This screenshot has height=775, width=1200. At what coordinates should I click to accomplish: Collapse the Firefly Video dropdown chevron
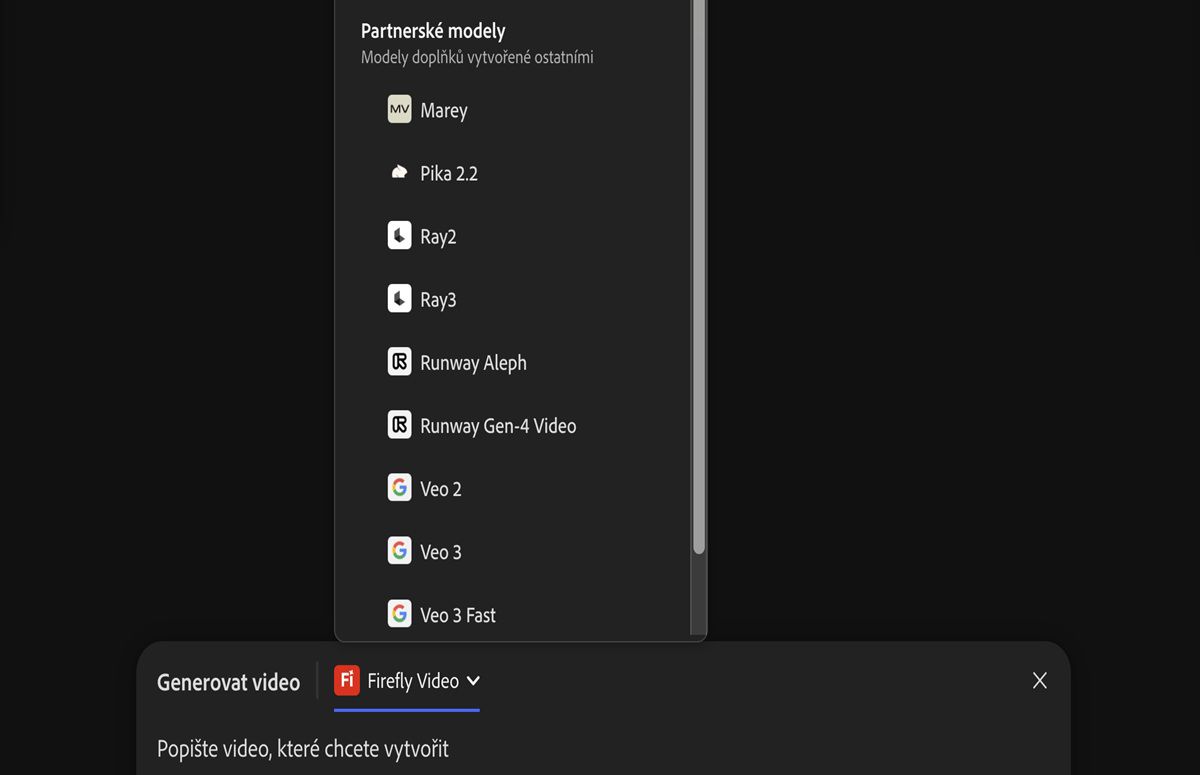click(x=473, y=681)
